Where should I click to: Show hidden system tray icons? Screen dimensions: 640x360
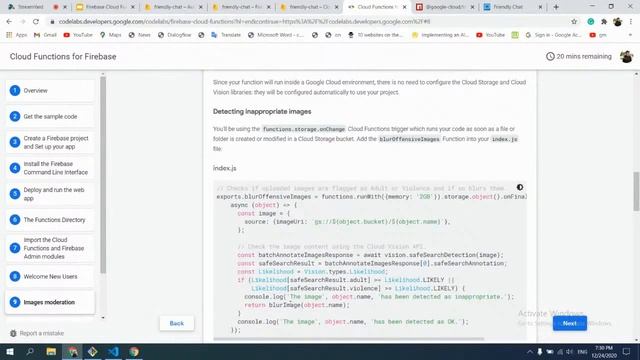coord(529,352)
